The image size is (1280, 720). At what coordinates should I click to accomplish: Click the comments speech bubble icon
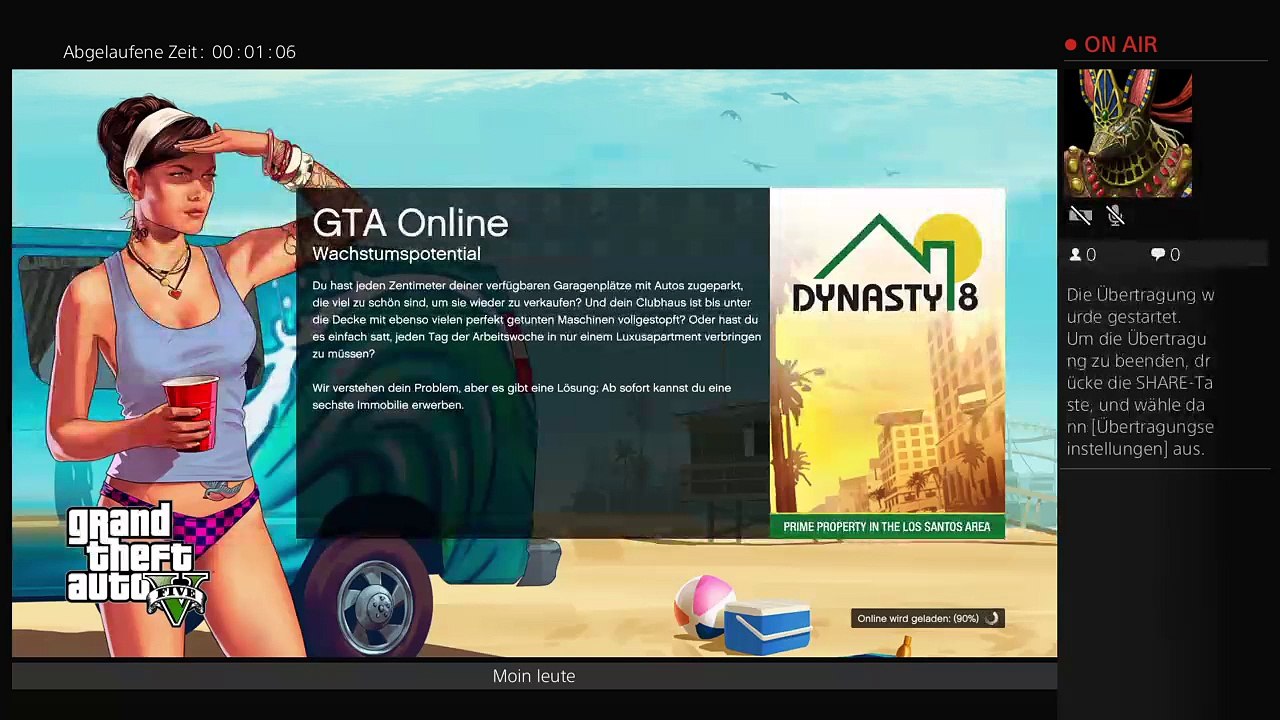click(1158, 255)
